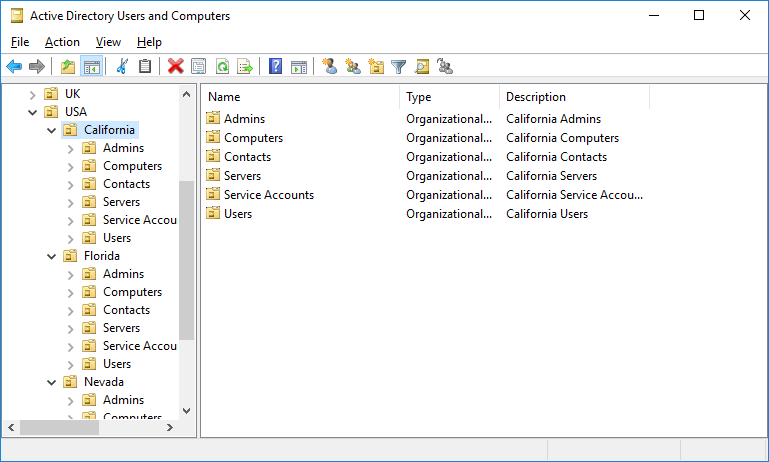Toggle the Action pane icon
The width and height of the screenshot is (769, 462).
299,66
